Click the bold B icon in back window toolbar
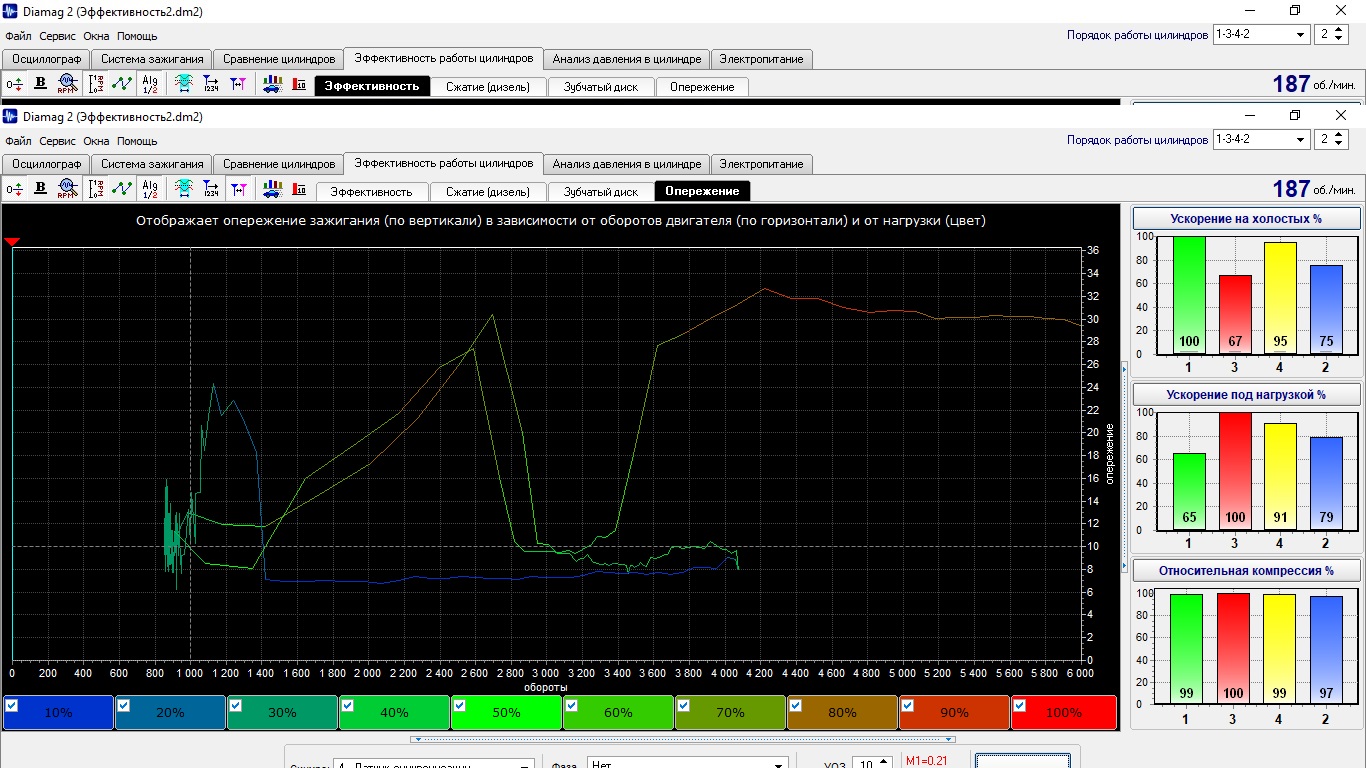This screenshot has height=768, width=1366. (x=41, y=85)
